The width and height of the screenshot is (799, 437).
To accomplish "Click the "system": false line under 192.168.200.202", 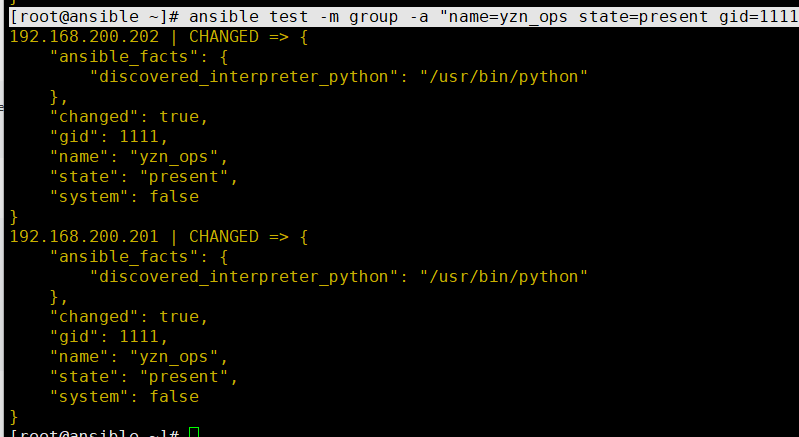I will [124, 197].
